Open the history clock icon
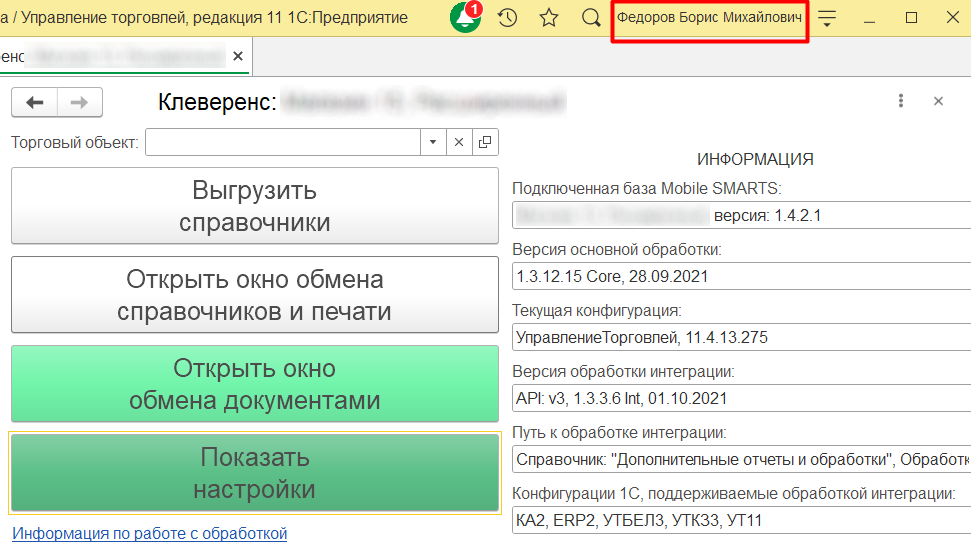 (x=507, y=17)
